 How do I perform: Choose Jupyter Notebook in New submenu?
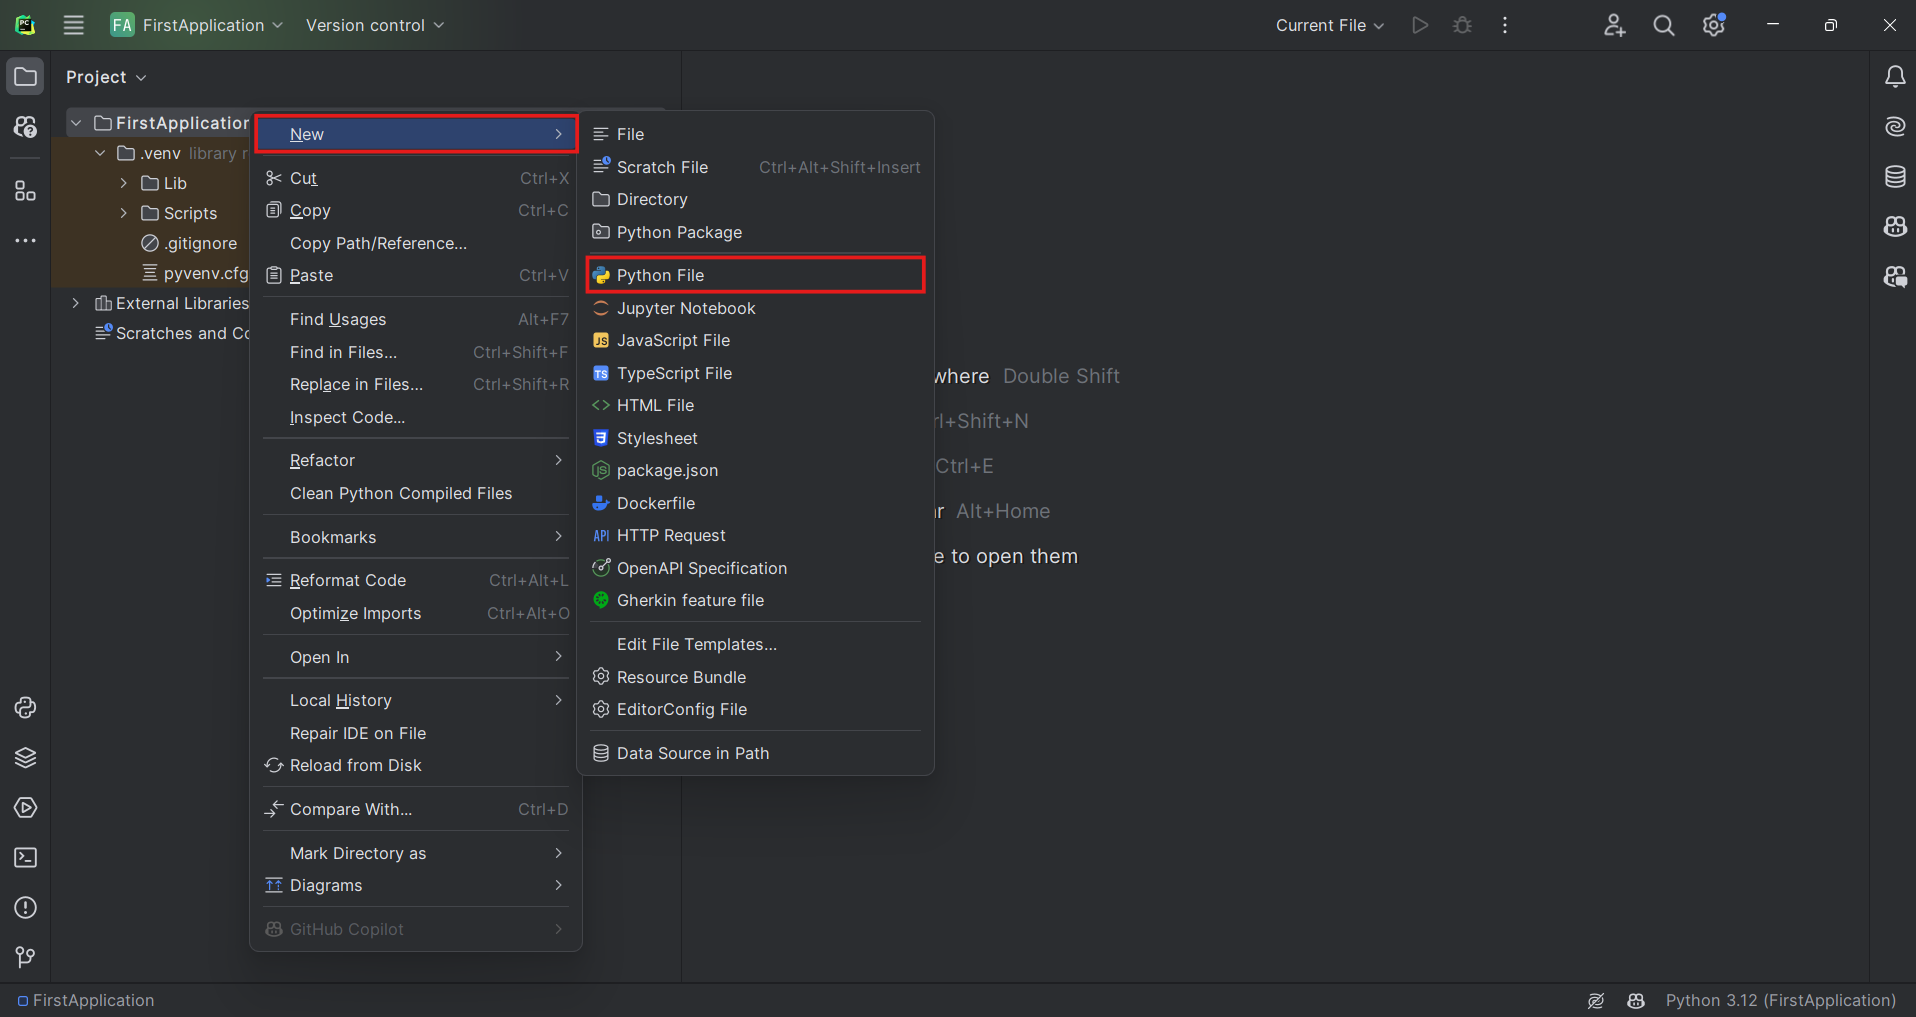[x=686, y=308]
